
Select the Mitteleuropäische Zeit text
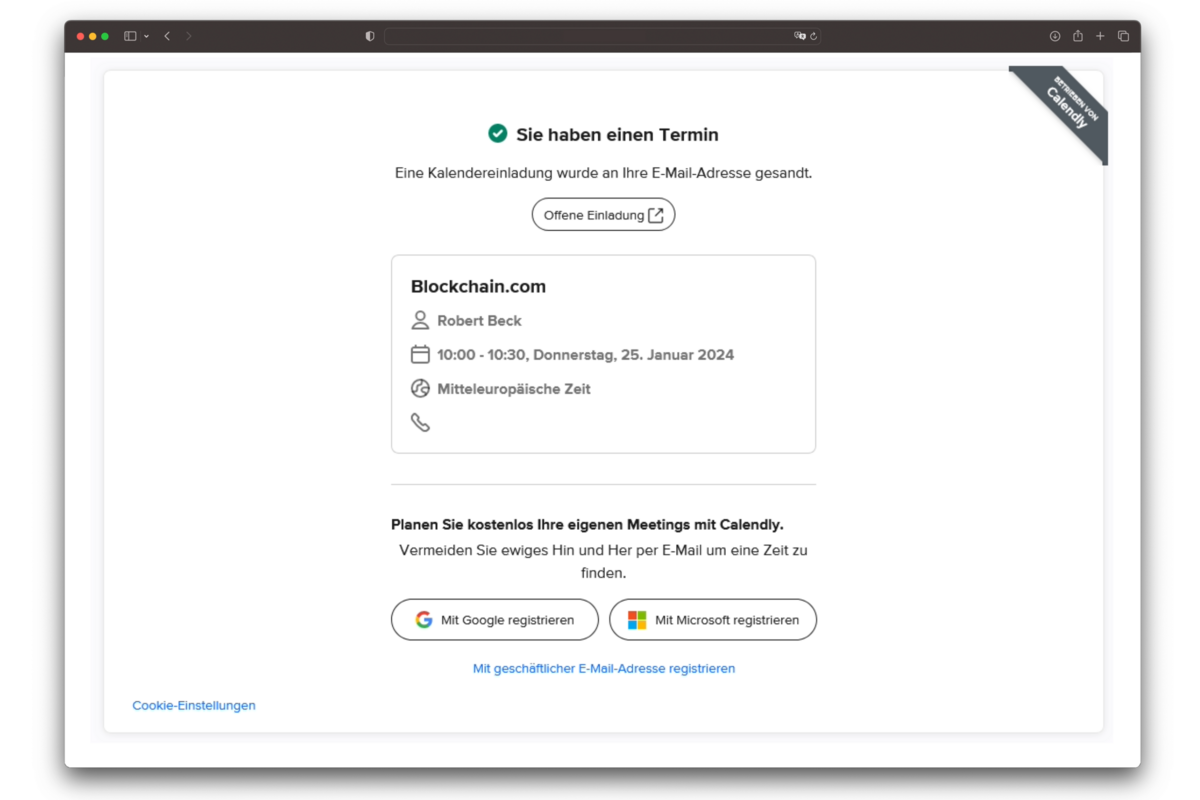(514, 389)
